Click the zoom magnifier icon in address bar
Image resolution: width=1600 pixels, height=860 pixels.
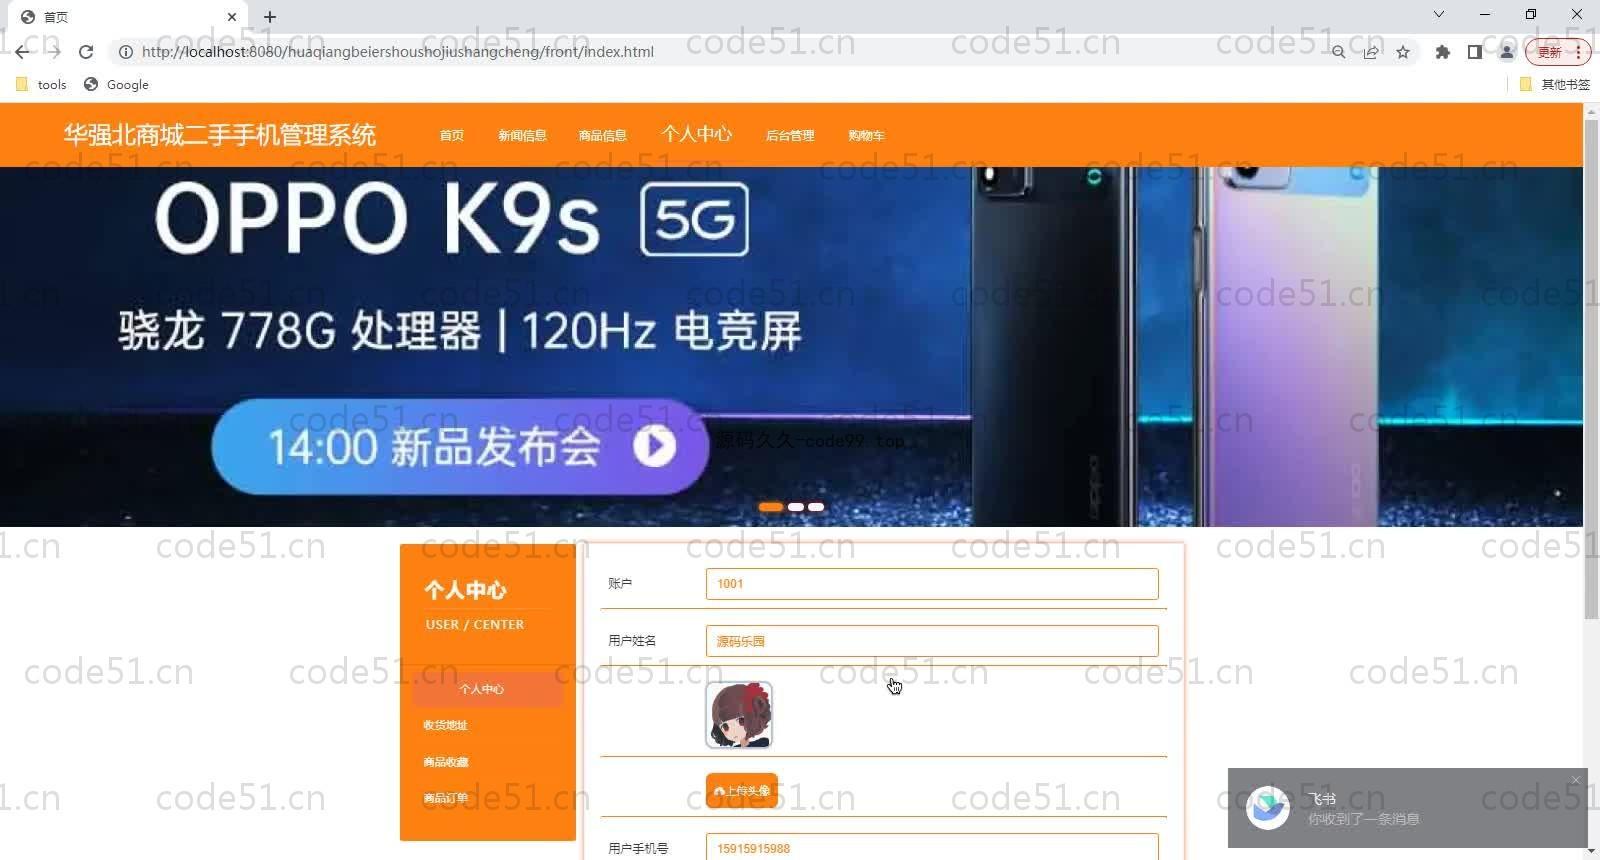(x=1338, y=52)
